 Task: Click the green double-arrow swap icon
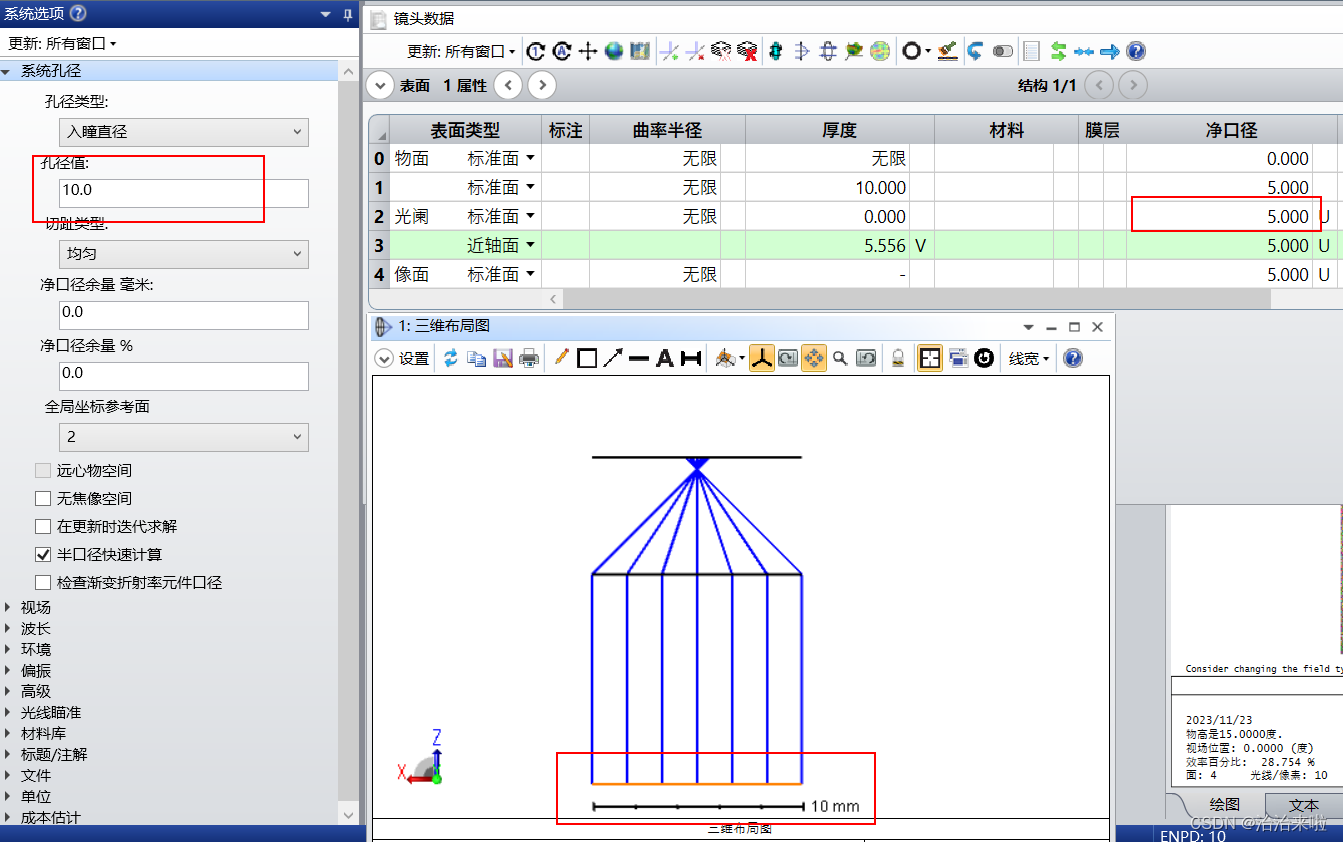(x=1058, y=51)
